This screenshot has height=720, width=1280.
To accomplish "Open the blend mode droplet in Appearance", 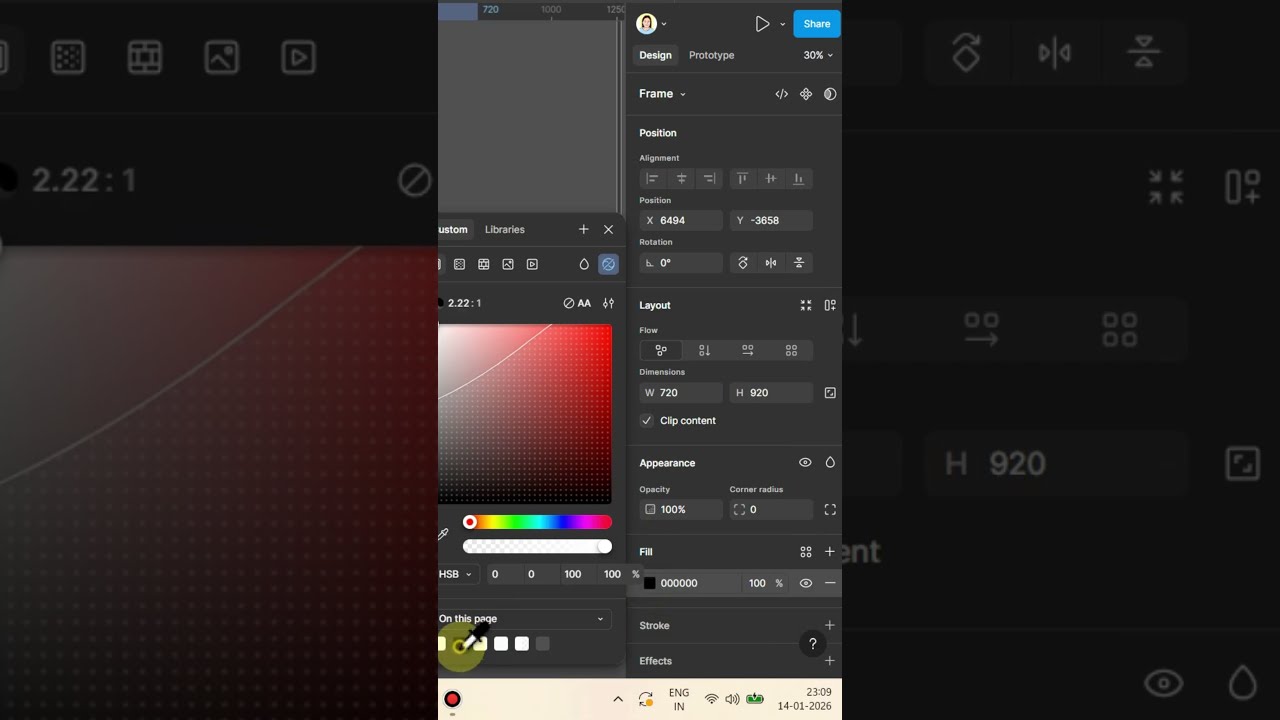I will (830, 463).
